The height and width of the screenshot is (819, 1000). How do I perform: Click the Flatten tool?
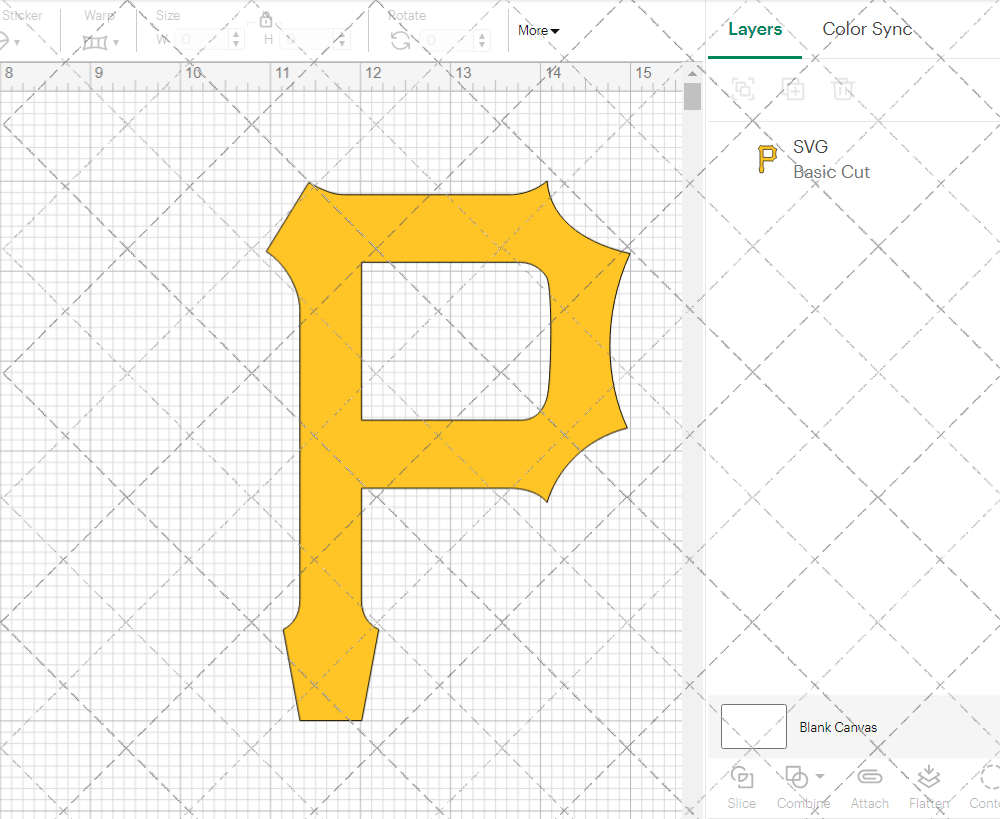tap(929, 787)
